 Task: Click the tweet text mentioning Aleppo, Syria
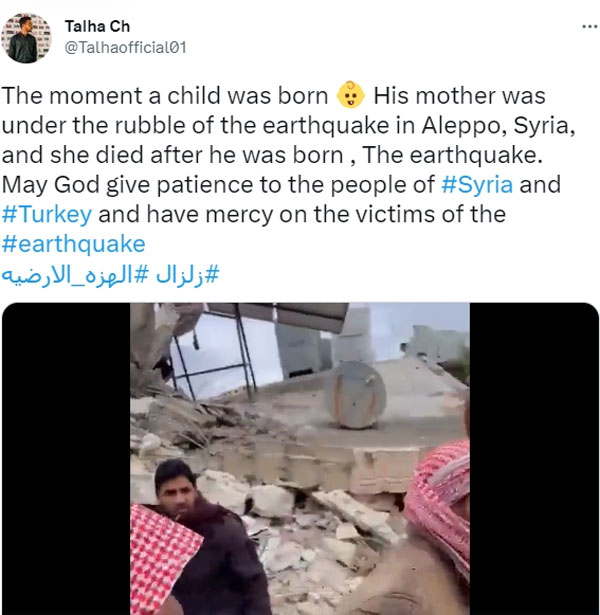289,126
